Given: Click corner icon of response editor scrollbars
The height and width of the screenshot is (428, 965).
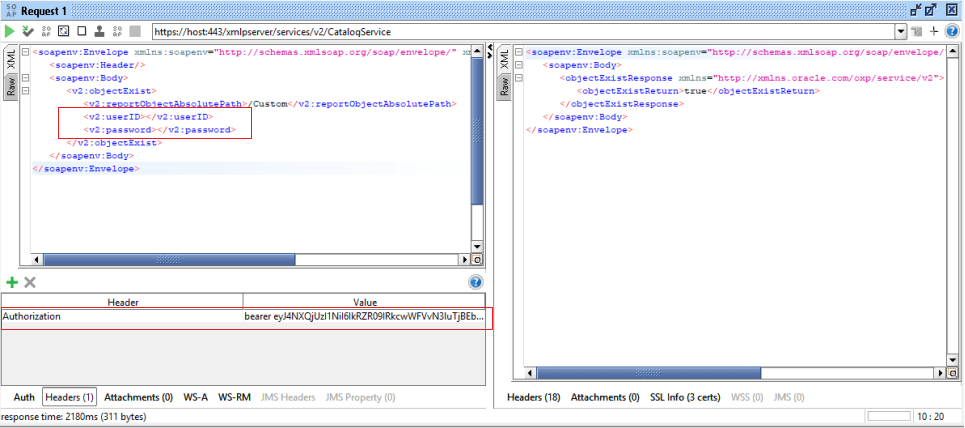Looking at the screenshot, I should coord(952,373).
